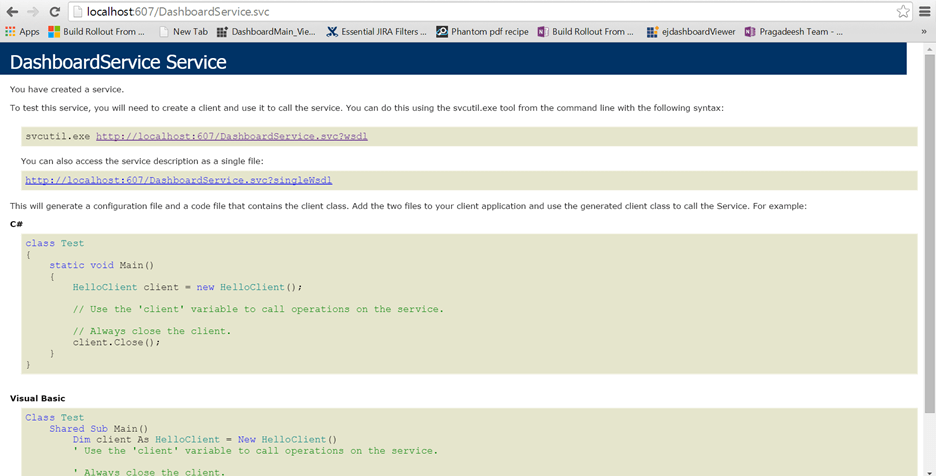This screenshot has height=476, width=936.
Task: Open the DashboardService.svc?wsdl link
Action: coord(232,136)
